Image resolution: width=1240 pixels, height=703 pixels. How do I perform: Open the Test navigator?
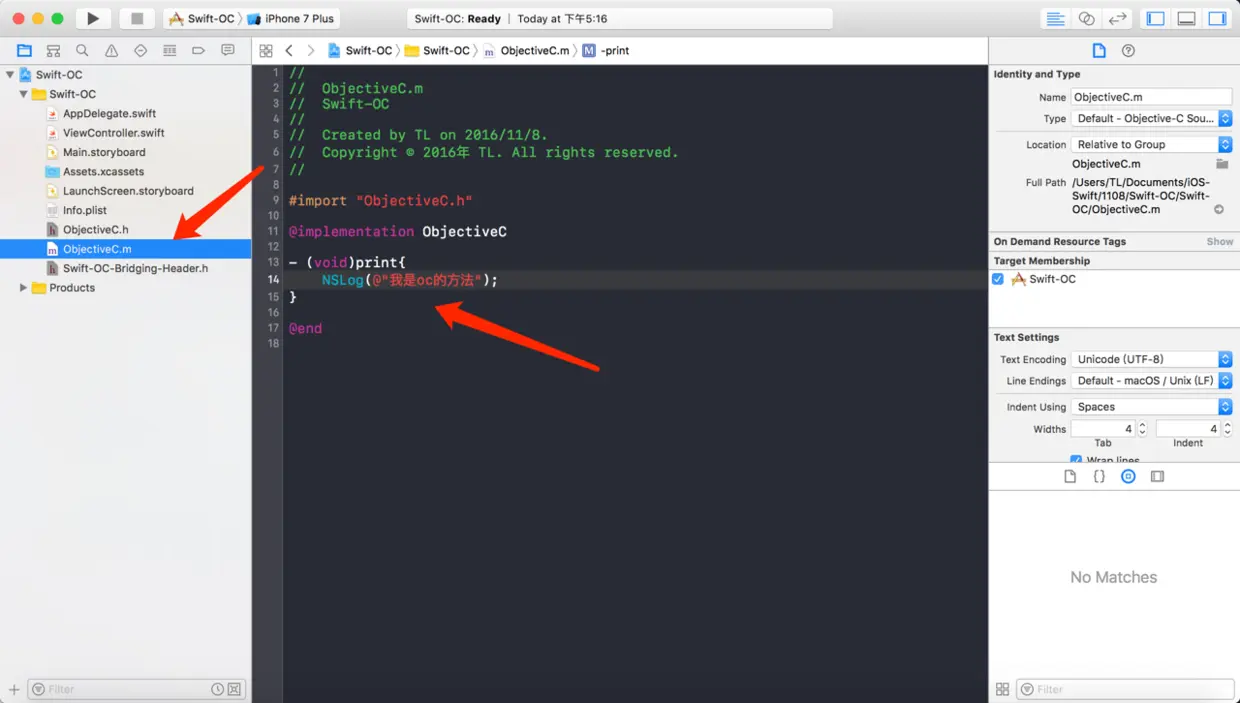click(x=140, y=50)
